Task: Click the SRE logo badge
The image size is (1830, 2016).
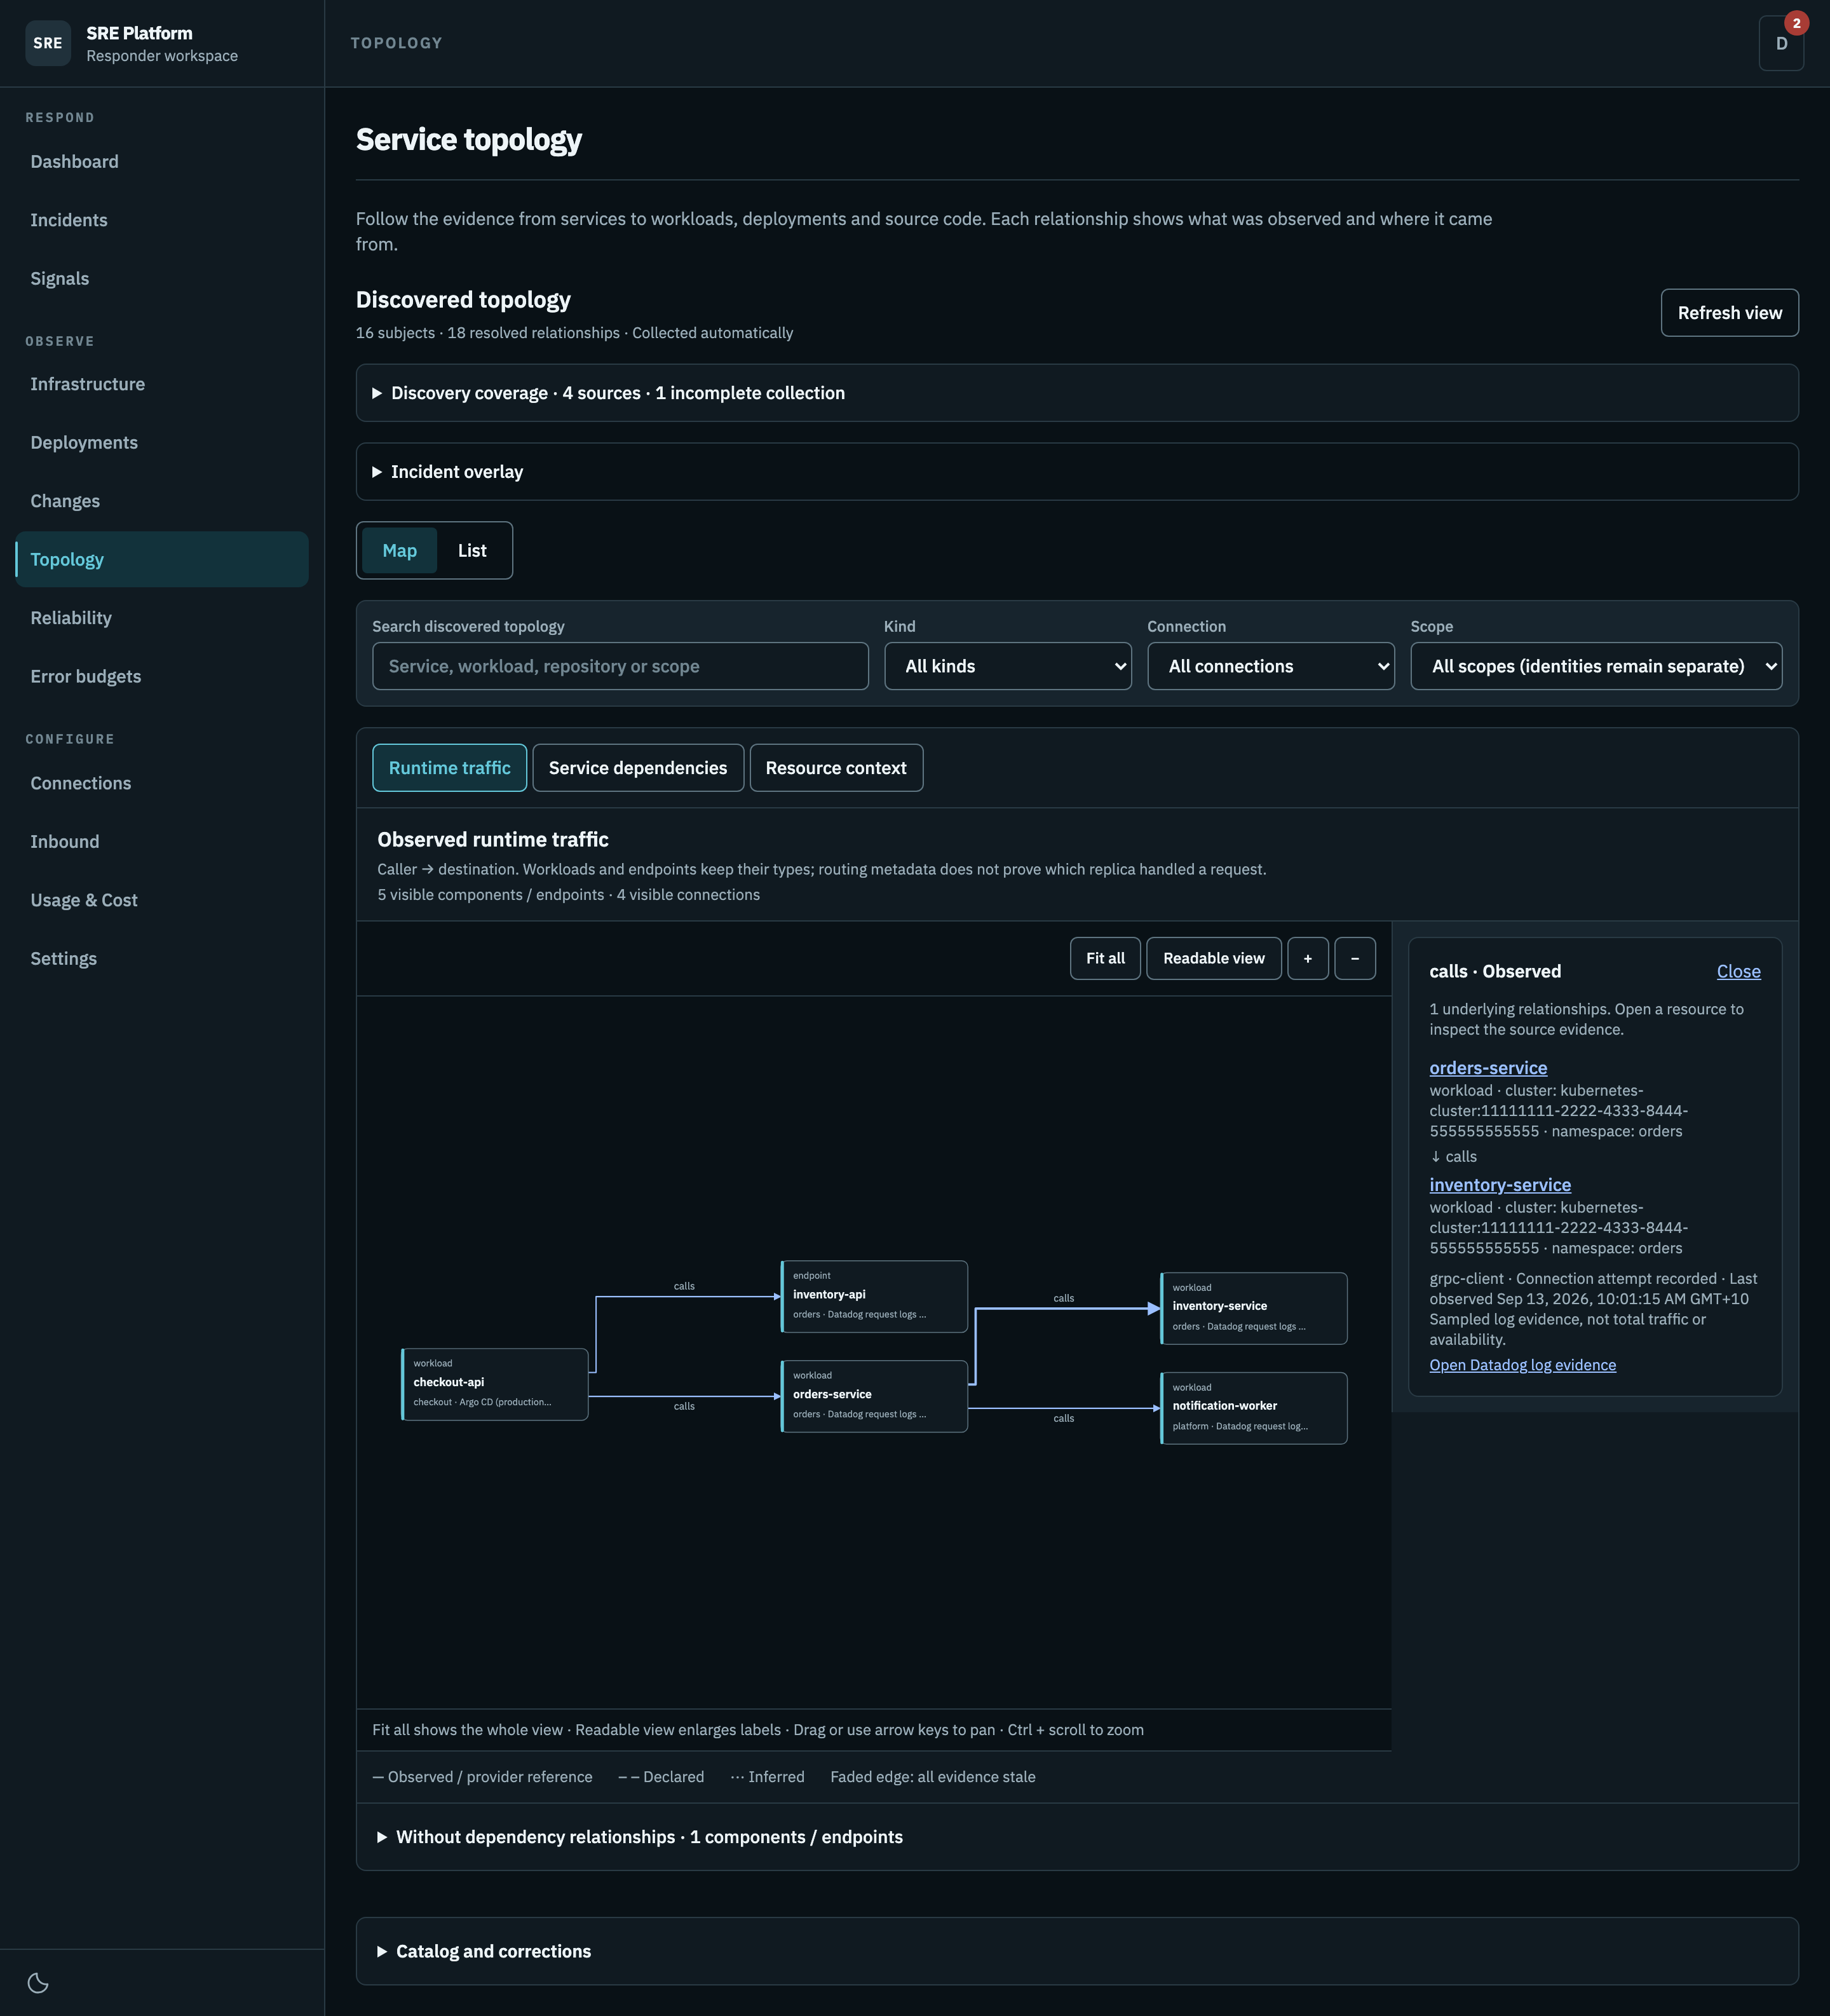Action: click(48, 43)
